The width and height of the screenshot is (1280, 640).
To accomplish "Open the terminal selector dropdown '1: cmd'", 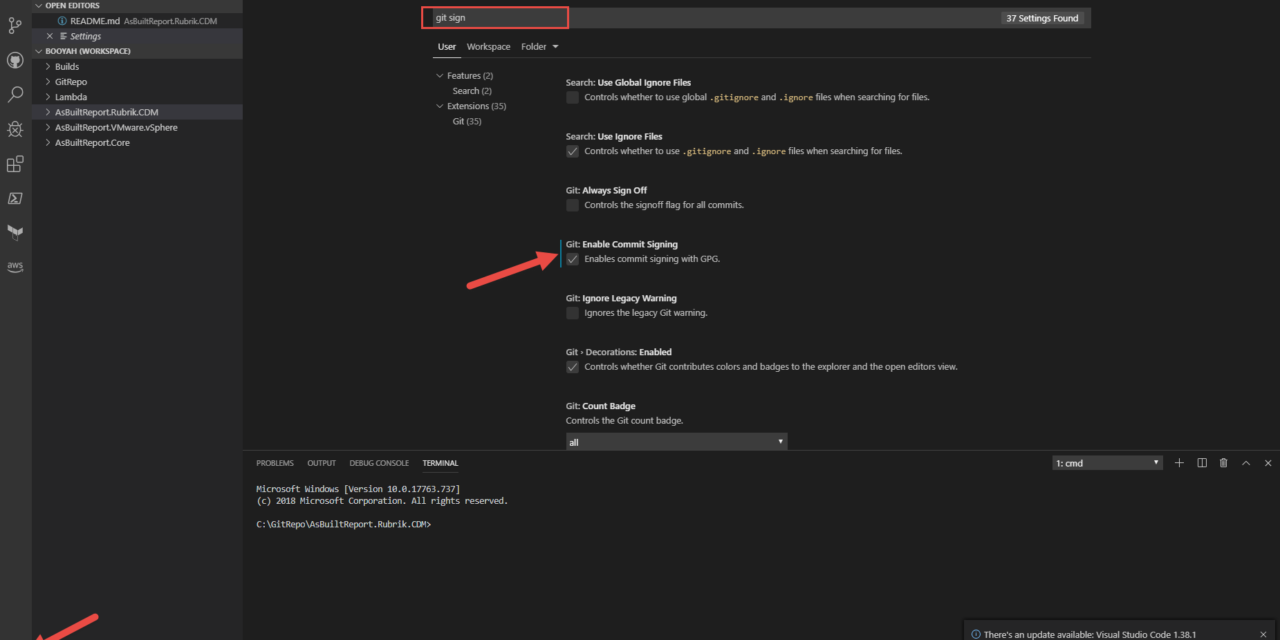I will point(1107,463).
